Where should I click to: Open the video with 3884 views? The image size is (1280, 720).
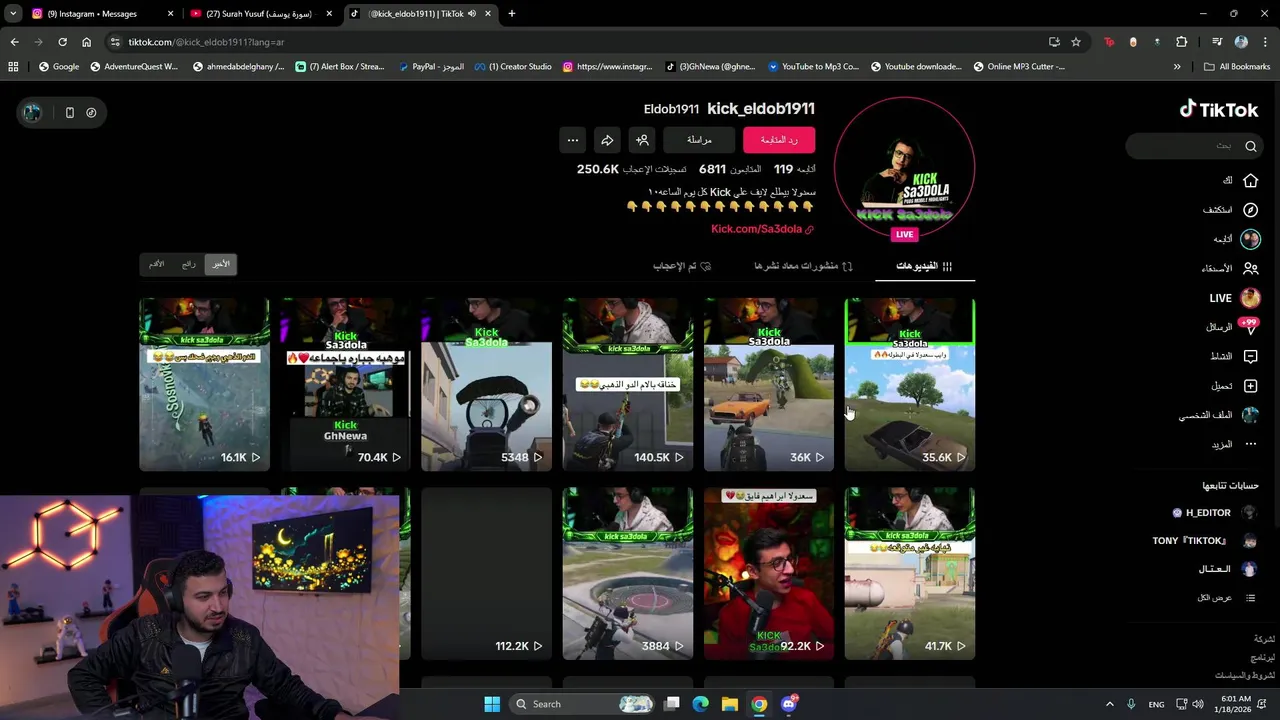(x=627, y=574)
